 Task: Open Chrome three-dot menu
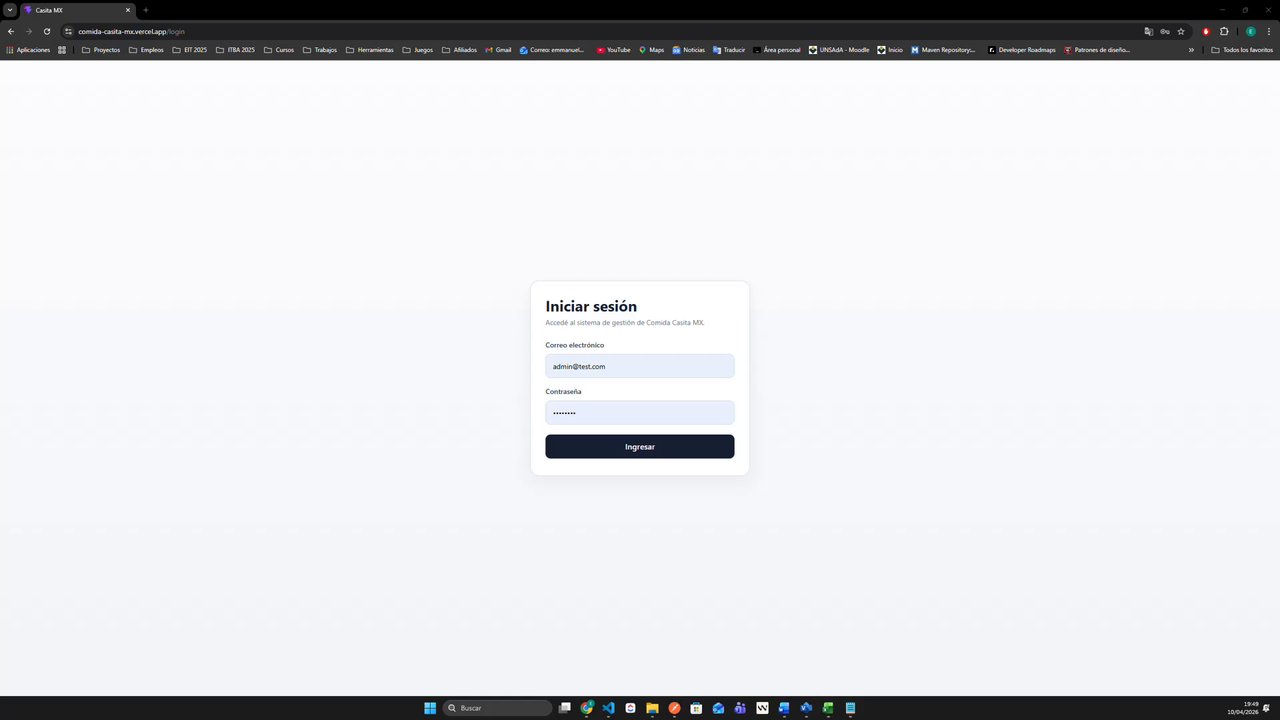1268,31
